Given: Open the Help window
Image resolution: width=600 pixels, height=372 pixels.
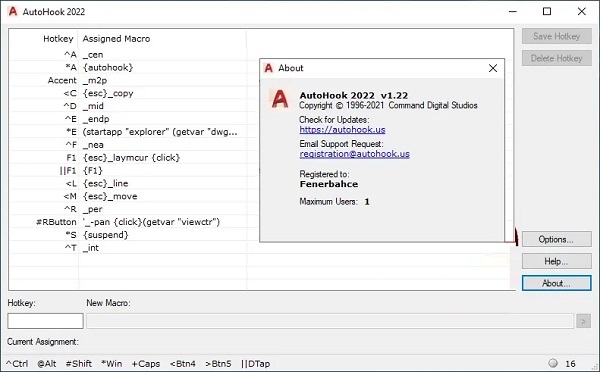Looking at the screenshot, I should tap(556, 261).
